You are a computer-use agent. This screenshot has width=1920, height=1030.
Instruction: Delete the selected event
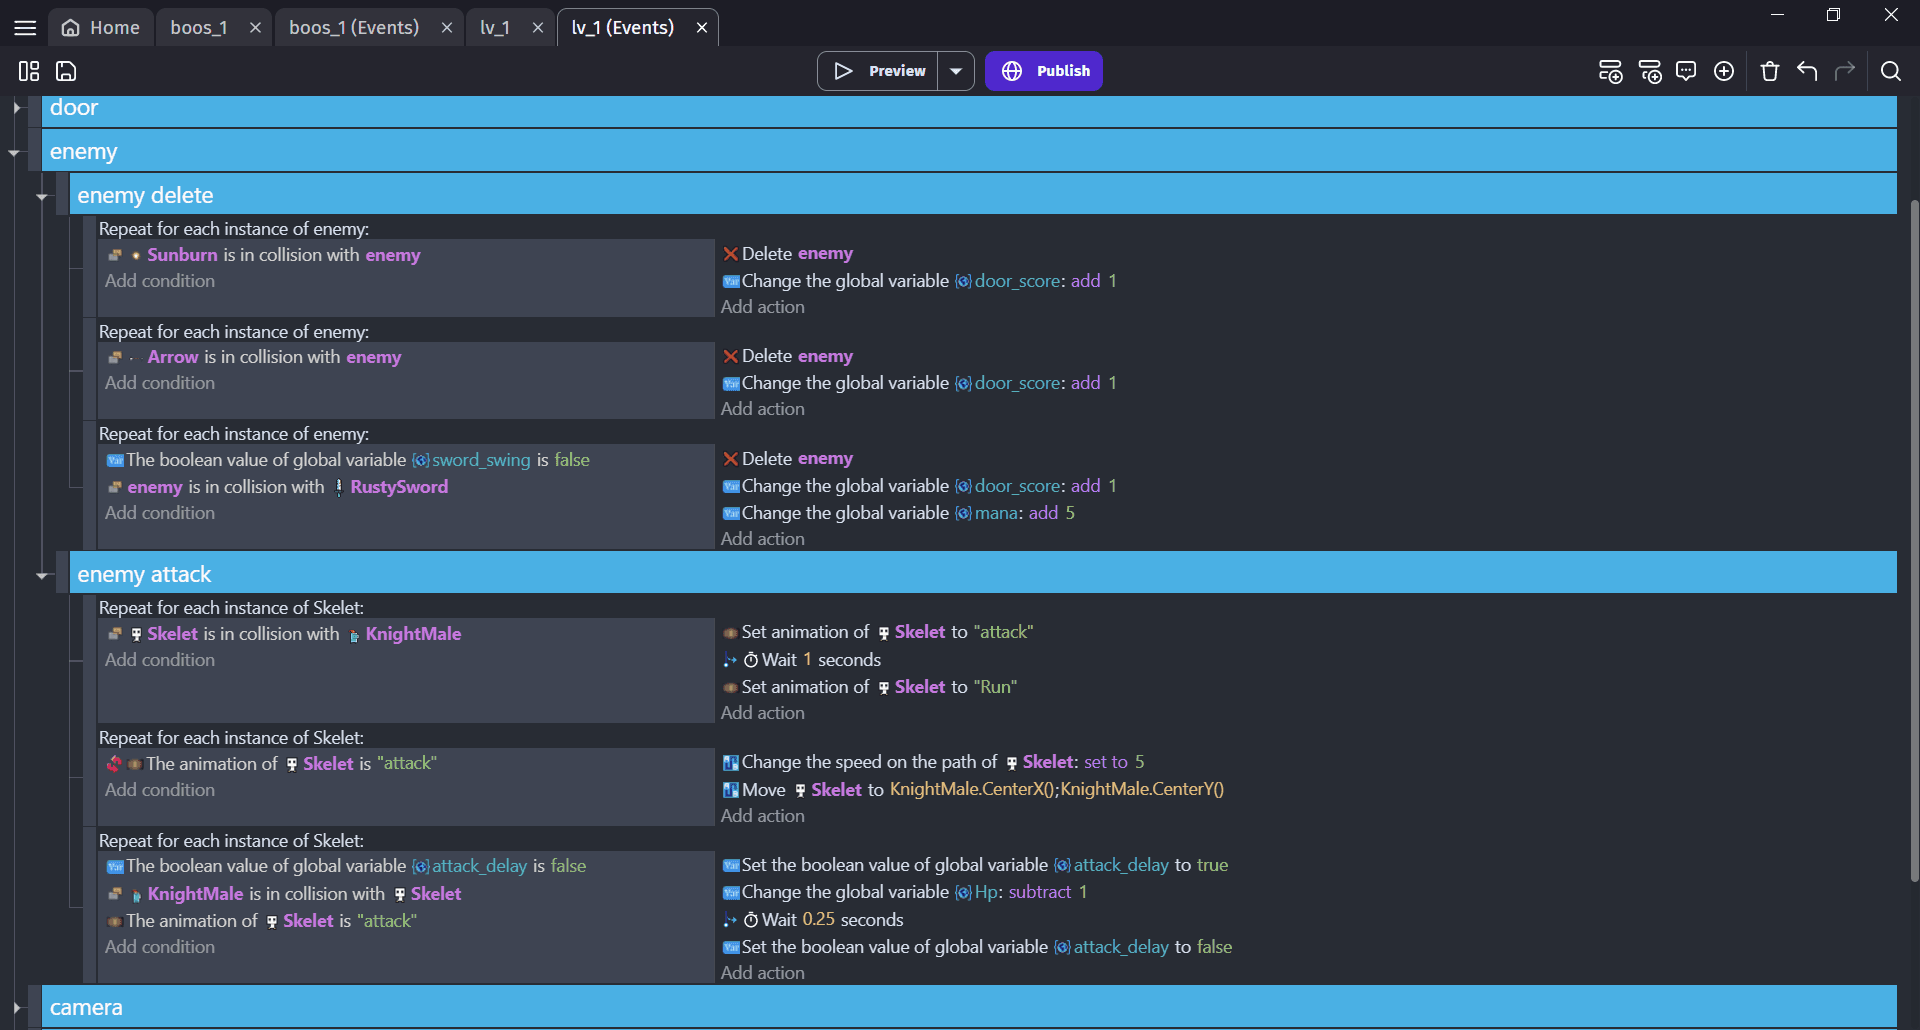(x=1769, y=71)
